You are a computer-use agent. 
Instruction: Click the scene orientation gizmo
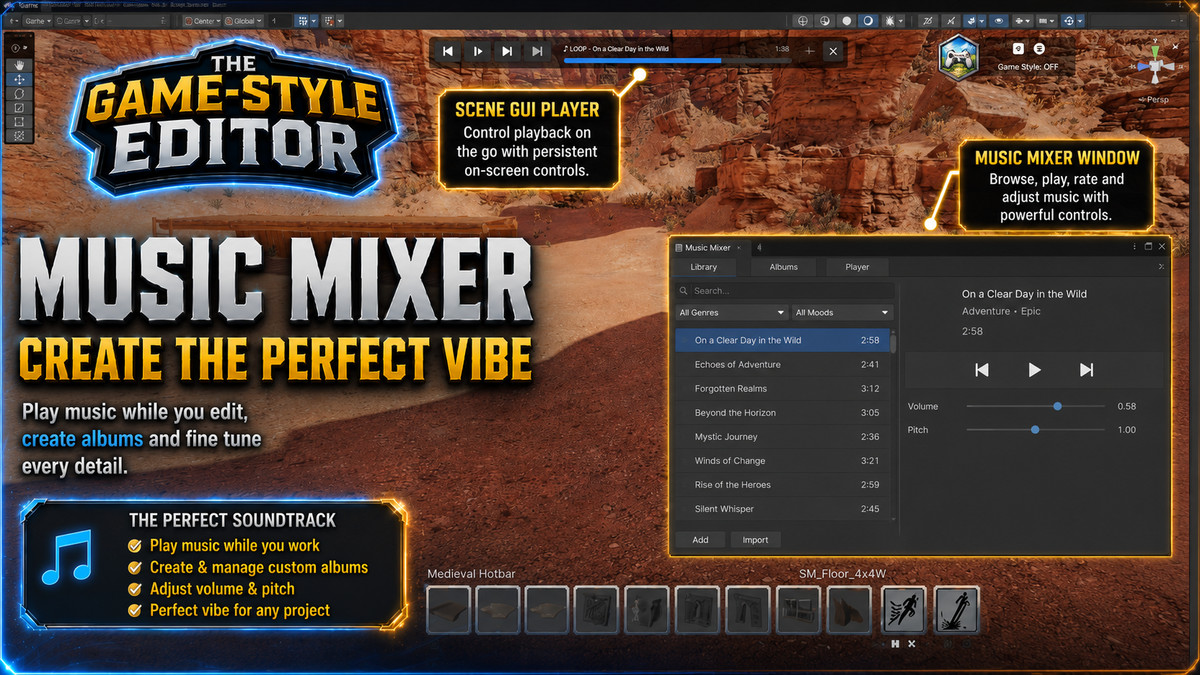[x=1156, y=68]
